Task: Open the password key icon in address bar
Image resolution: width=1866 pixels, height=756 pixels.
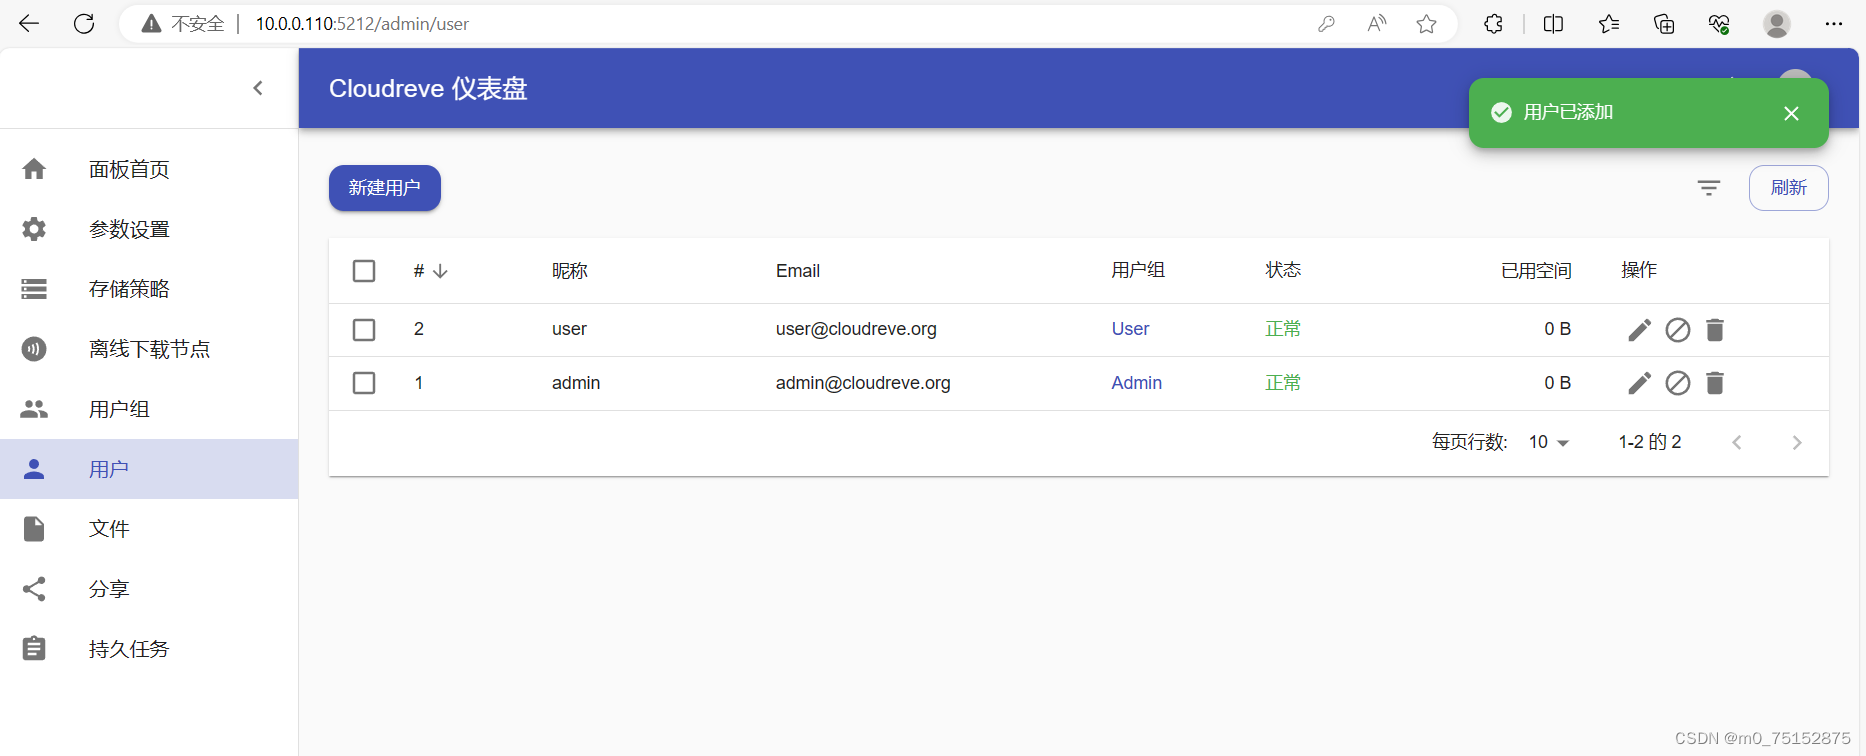Action: tap(1326, 24)
